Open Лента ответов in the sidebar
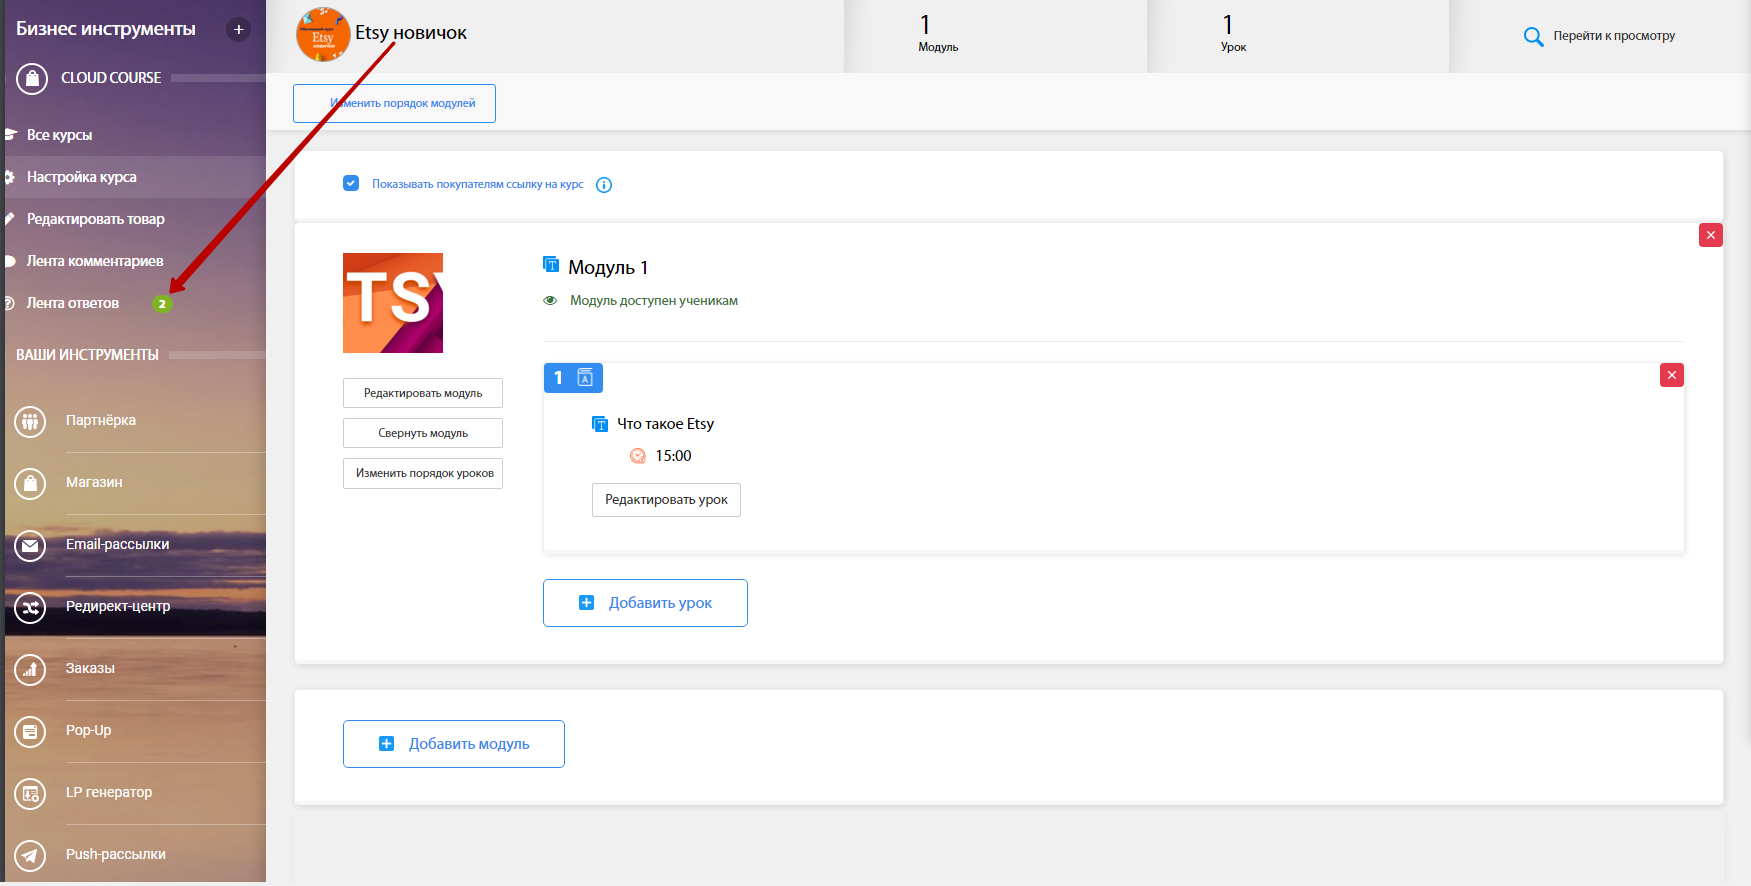 tap(73, 303)
